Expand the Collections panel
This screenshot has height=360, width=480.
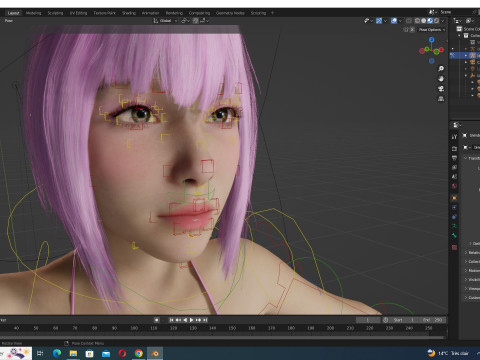[x=472, y=261]
